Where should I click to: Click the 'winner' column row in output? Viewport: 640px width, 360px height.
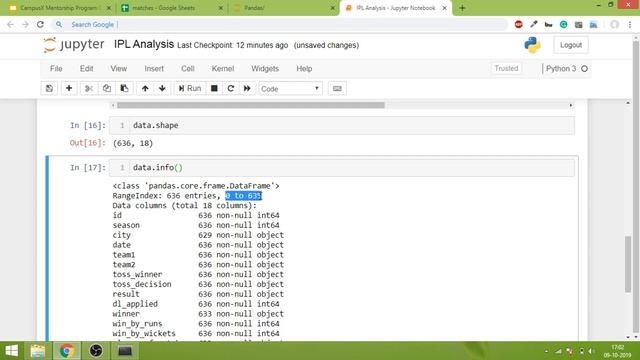198,314
